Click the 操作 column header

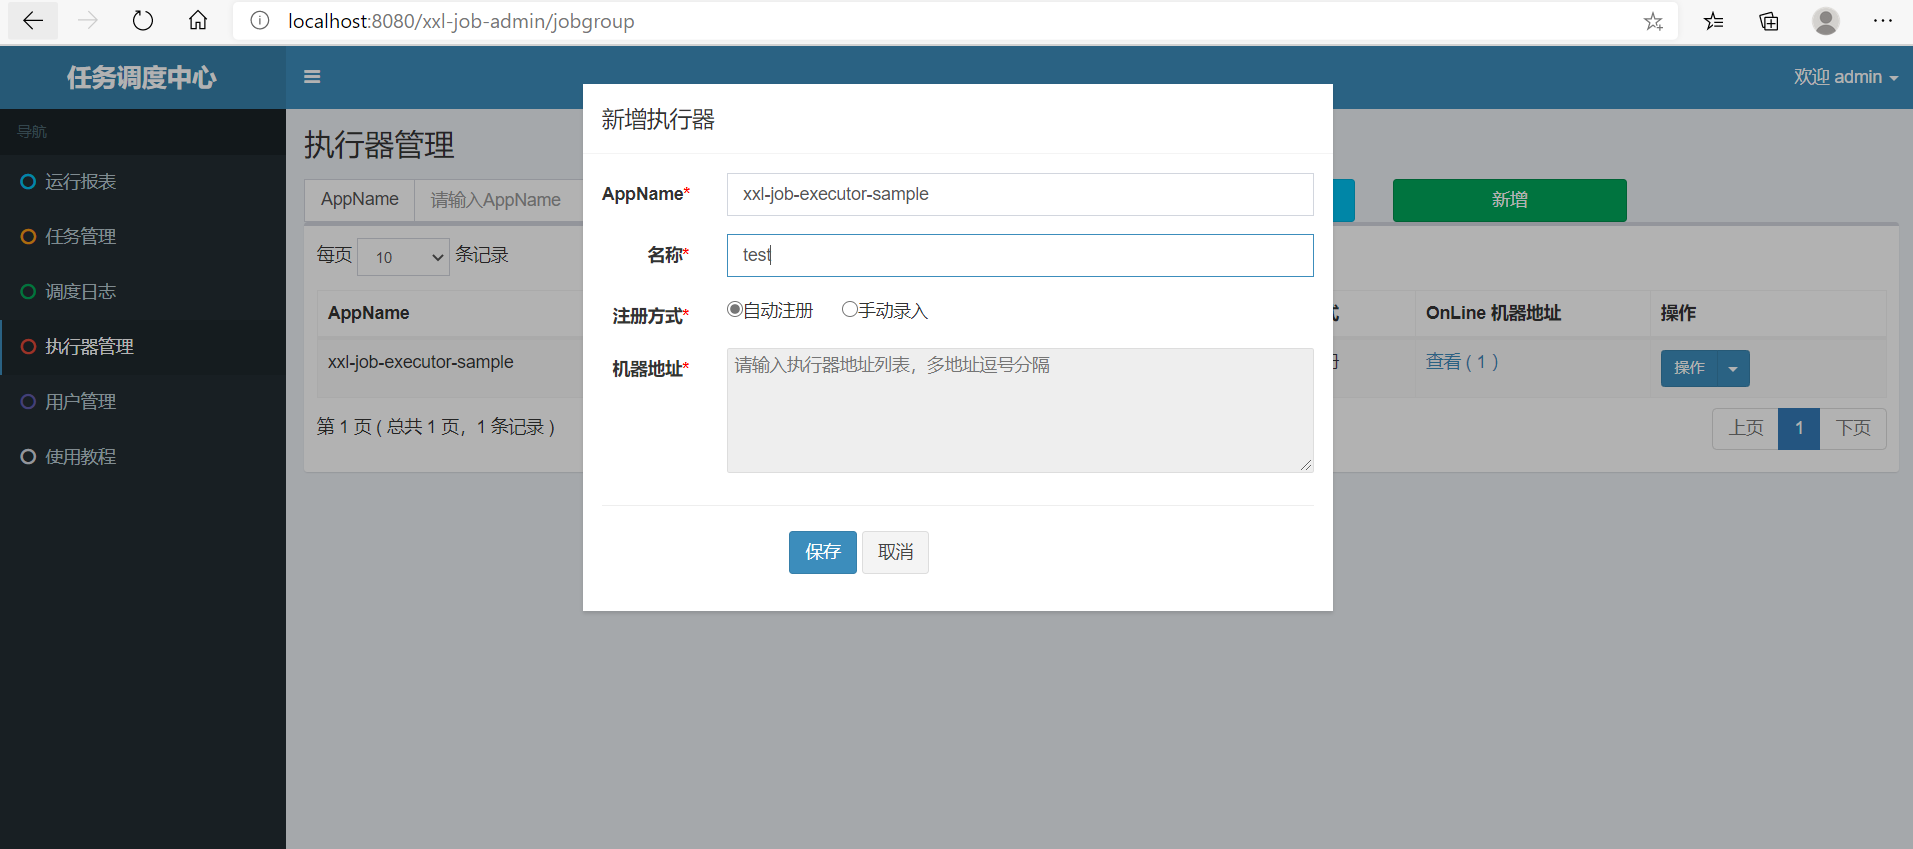point(1678,313)
